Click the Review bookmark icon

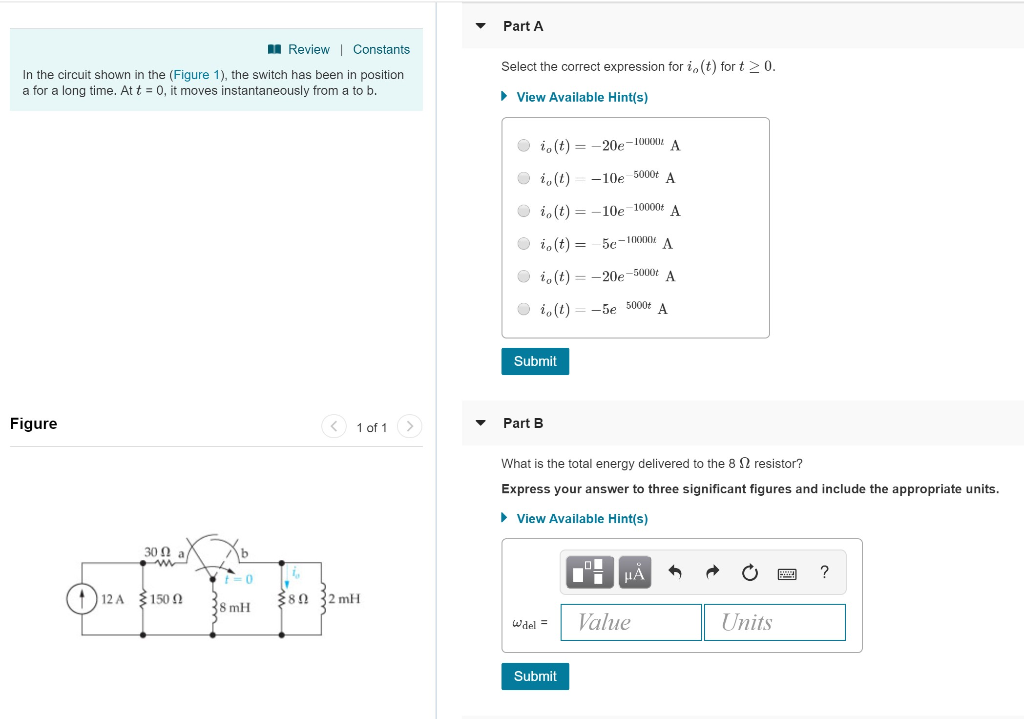tap(273, 49)
